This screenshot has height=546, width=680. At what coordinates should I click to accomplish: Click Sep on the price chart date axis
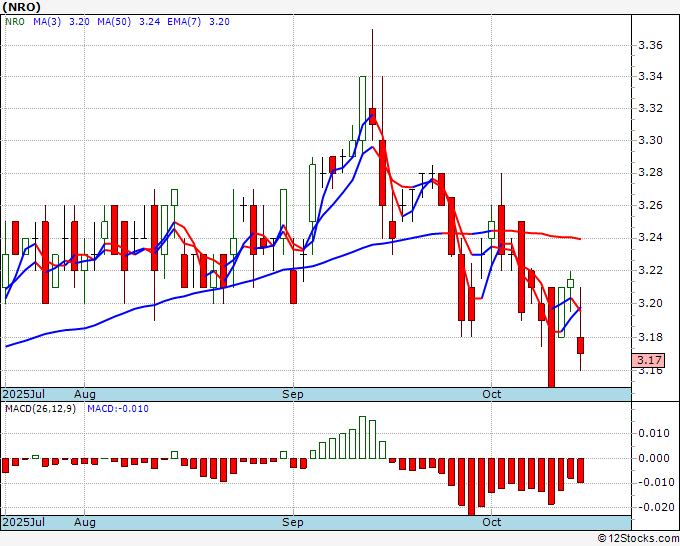(293, 394)
